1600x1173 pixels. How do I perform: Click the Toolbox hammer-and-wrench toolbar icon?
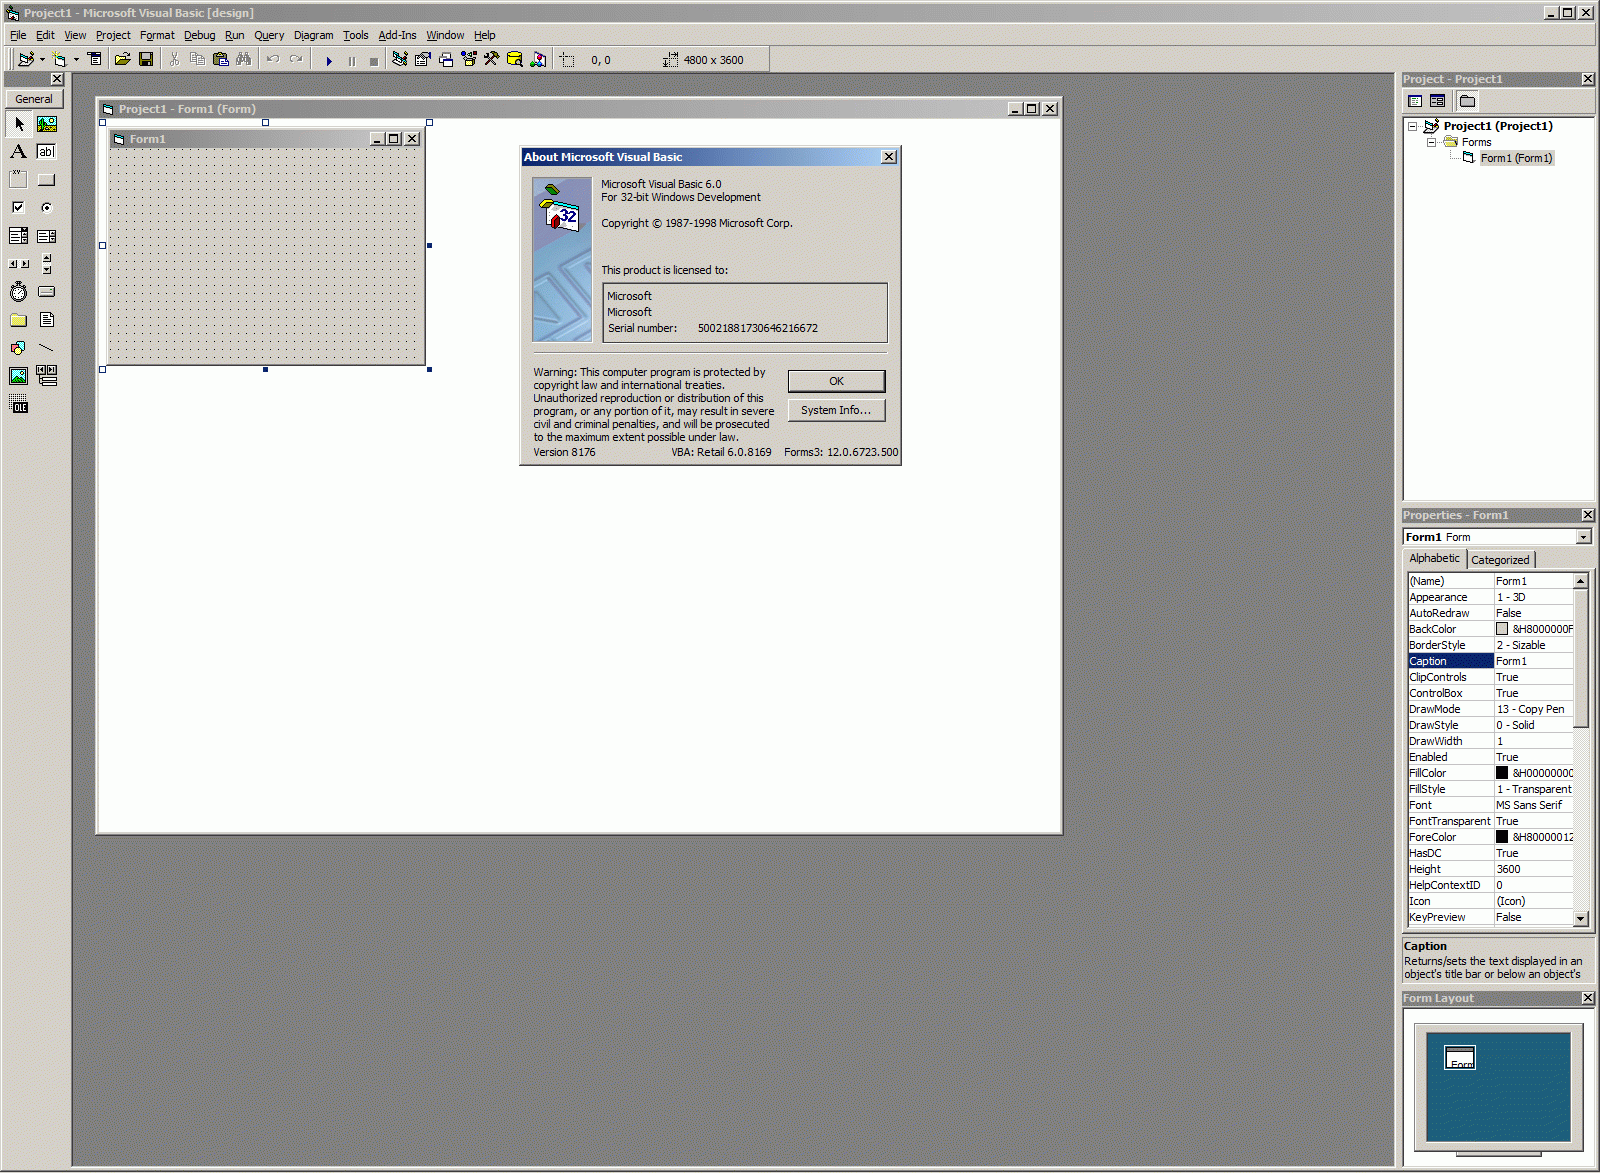coord(492,60)
